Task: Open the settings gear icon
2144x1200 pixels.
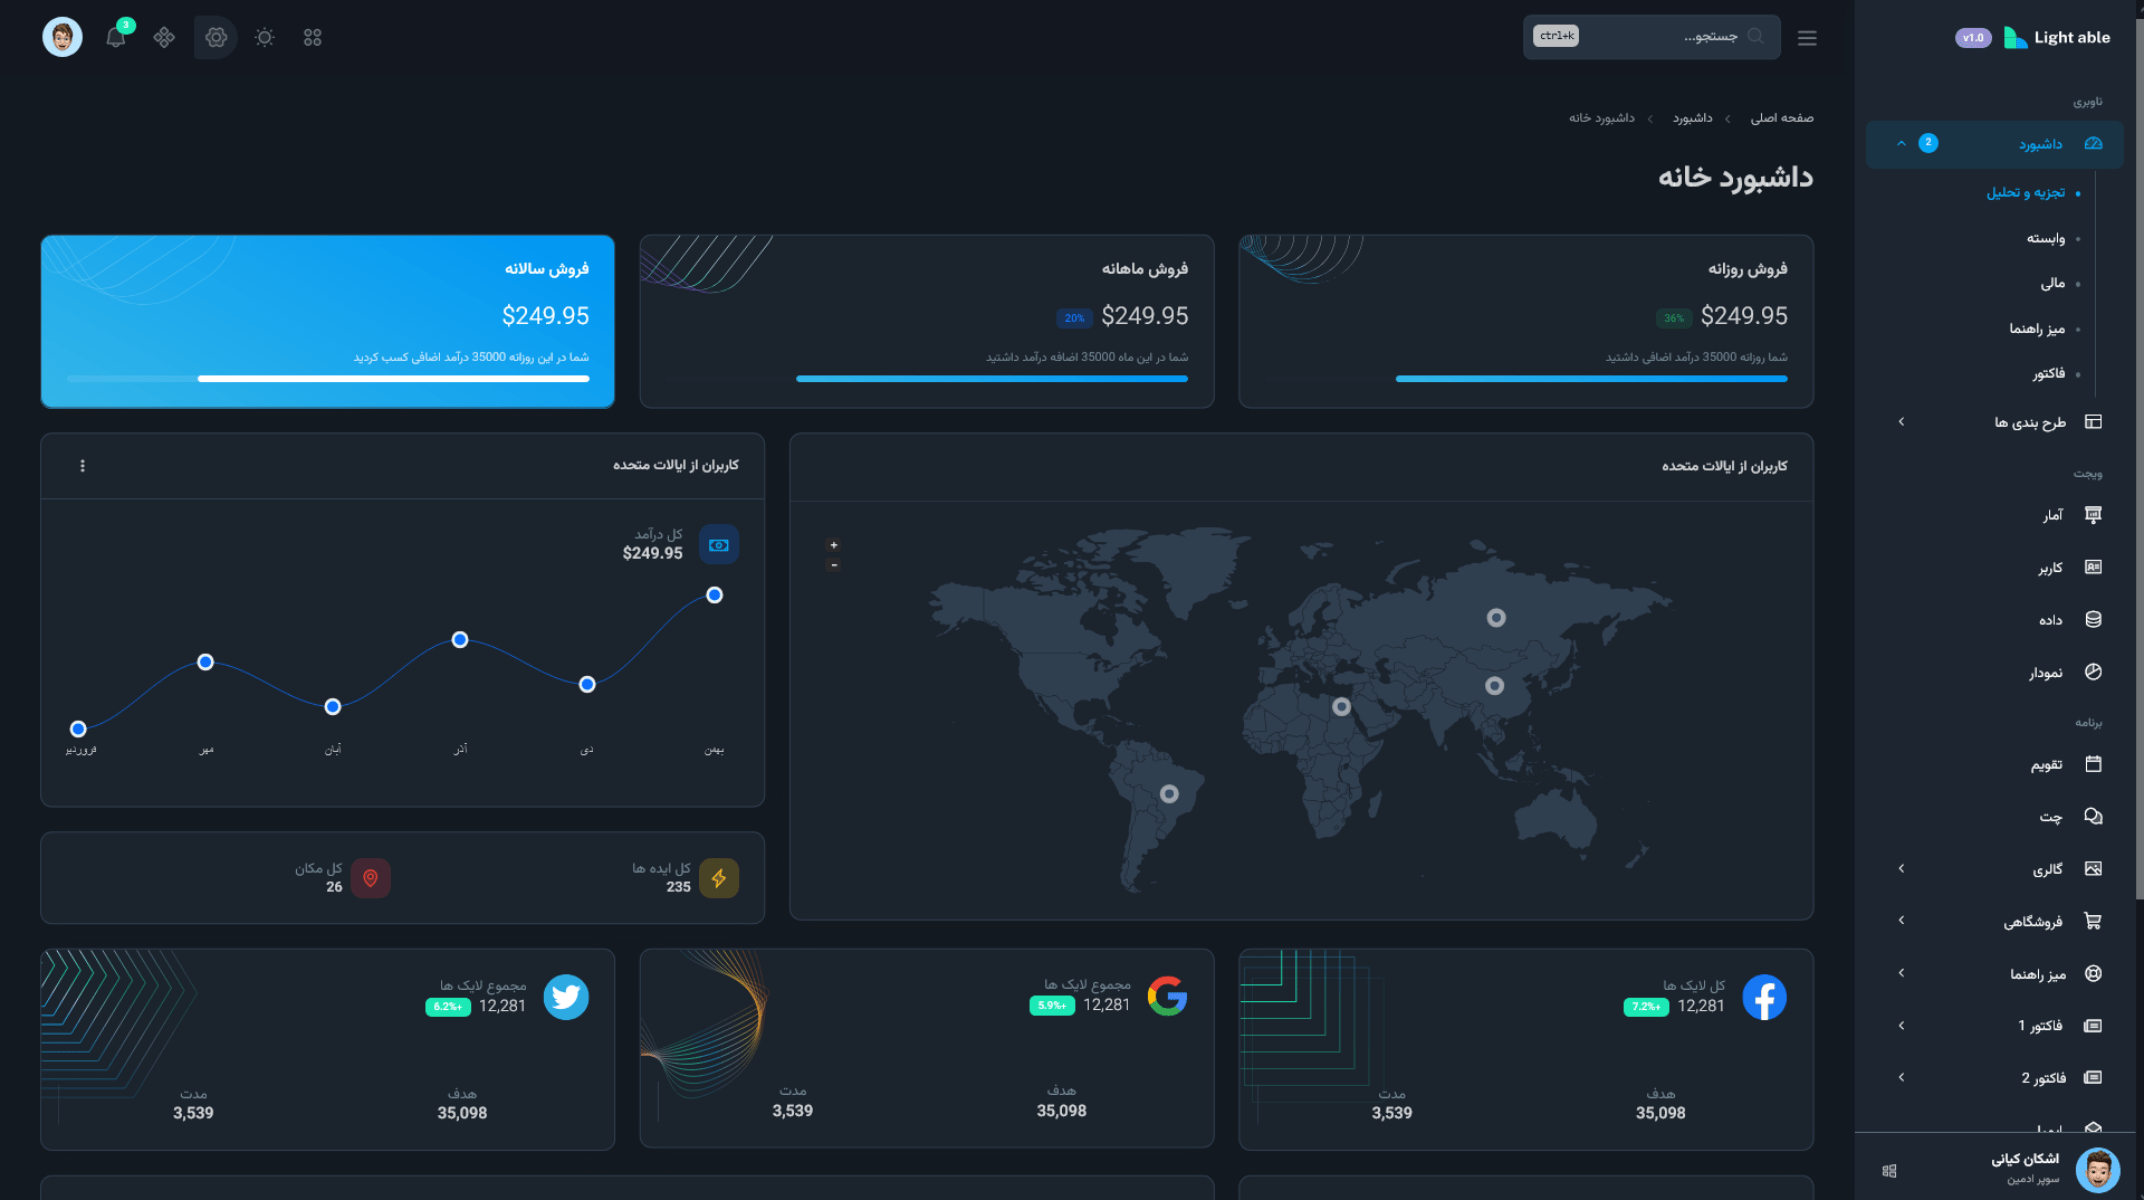Action: point(215,37)
